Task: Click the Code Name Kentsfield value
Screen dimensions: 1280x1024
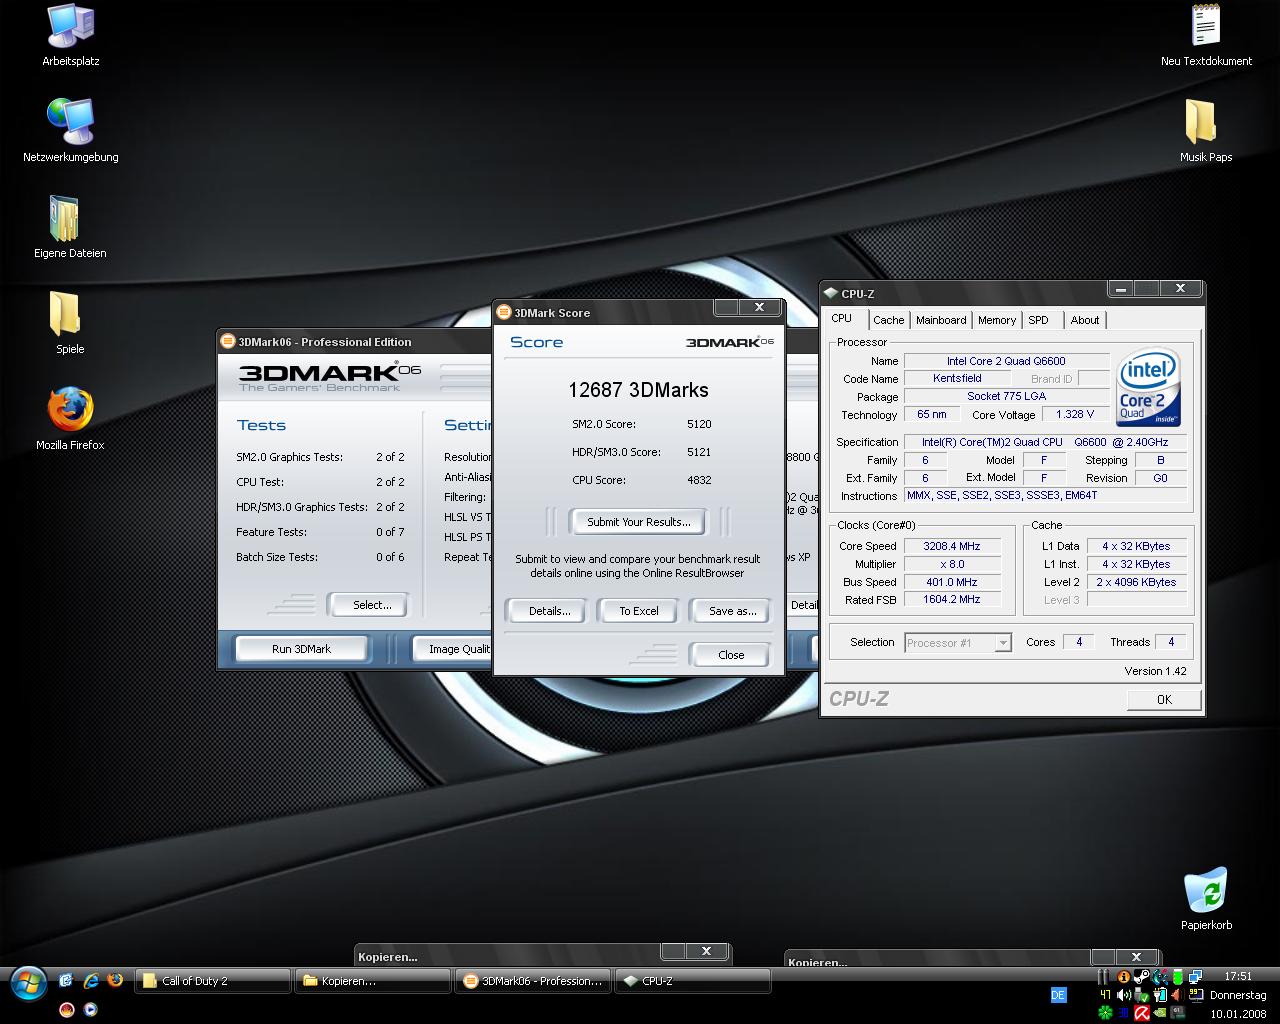Action: click(957, 378)
